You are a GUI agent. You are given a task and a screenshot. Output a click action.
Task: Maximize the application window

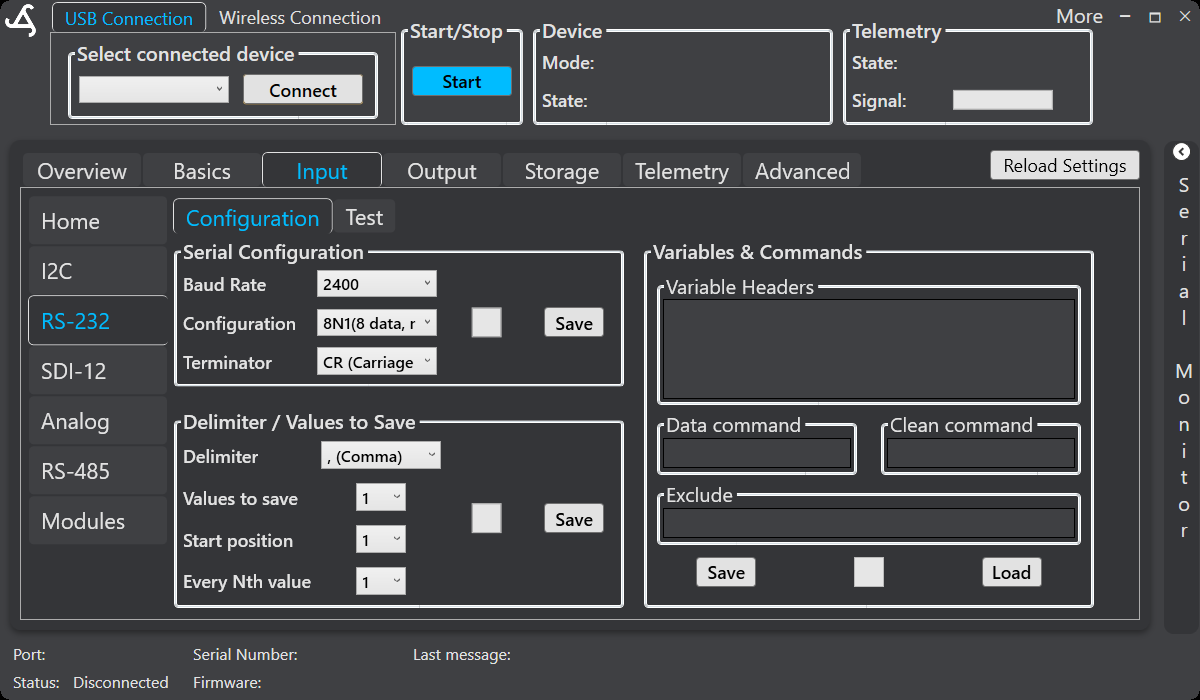[x=1155, y=18]
